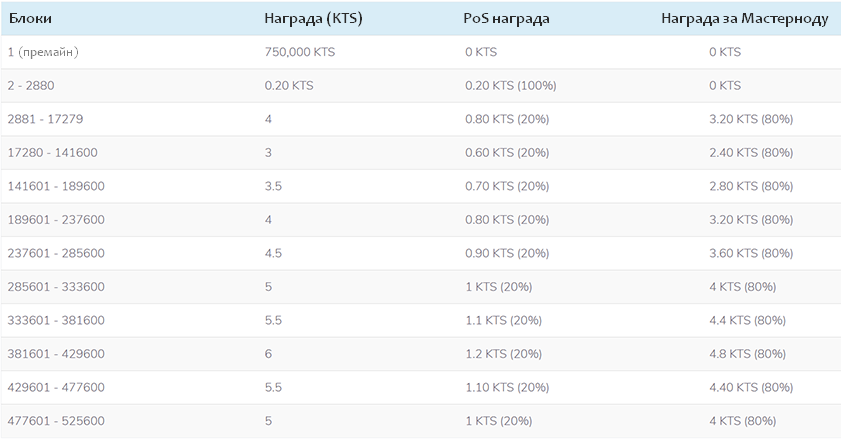Click the 477601 - 525600 block range

56,421
